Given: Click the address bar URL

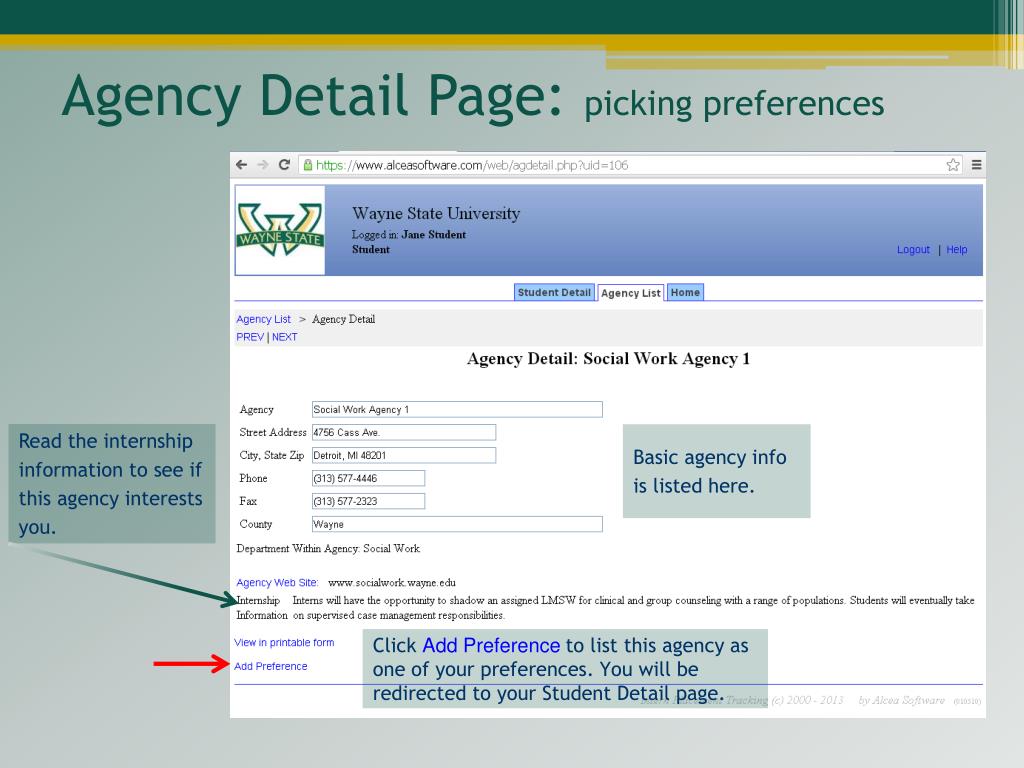Looking at the screenshot, I should point(472,165).
